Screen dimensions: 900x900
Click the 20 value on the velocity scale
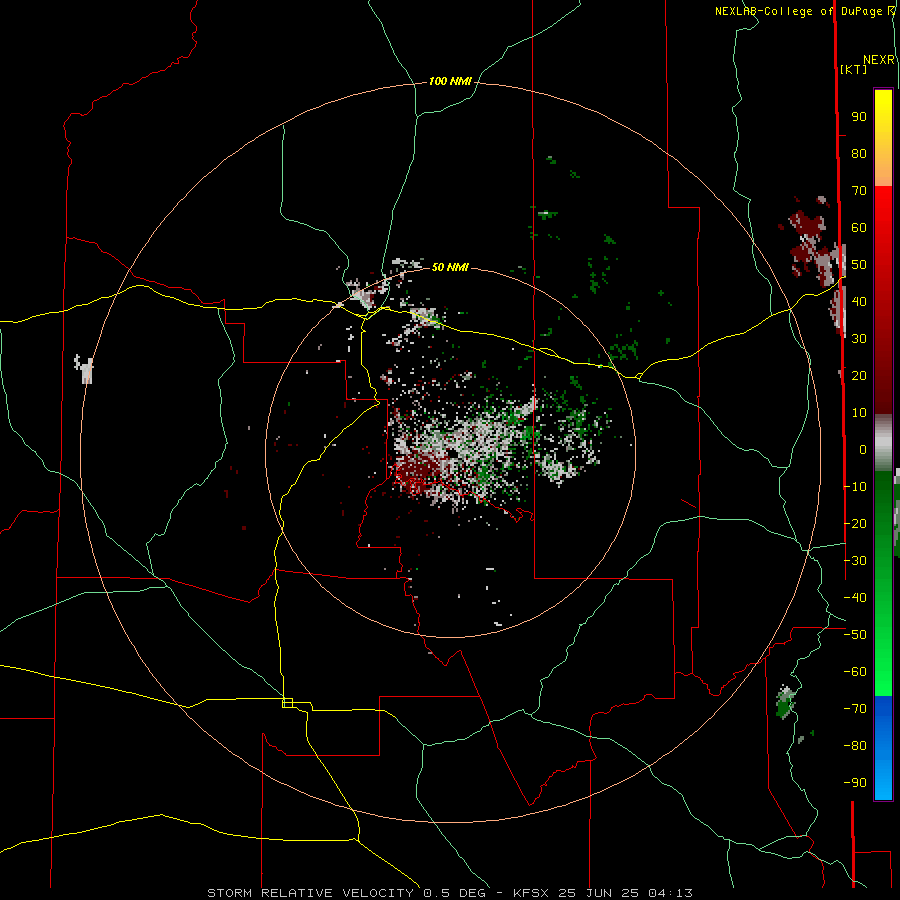(859, 376)
